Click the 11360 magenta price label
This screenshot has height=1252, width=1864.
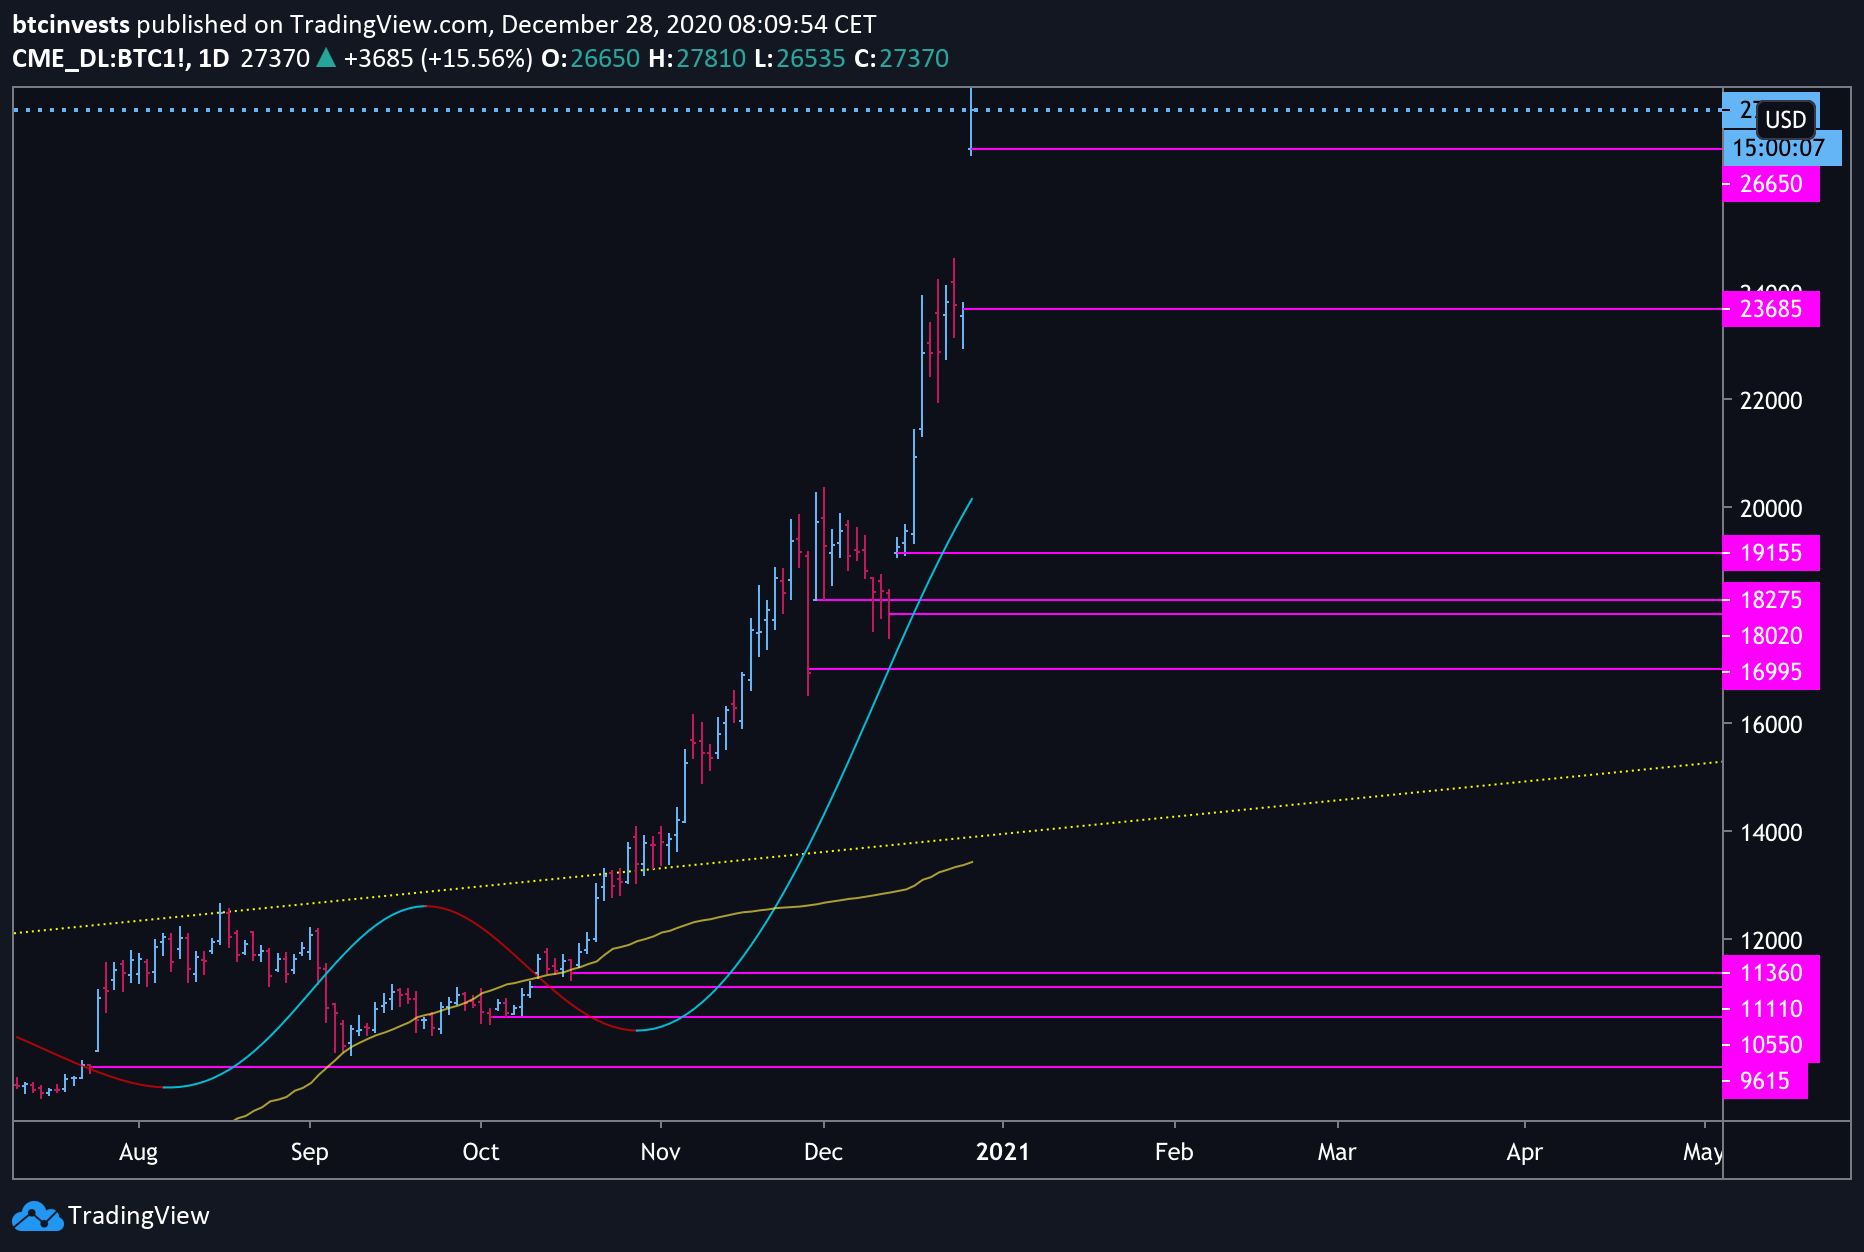[x=1771, y=973]
